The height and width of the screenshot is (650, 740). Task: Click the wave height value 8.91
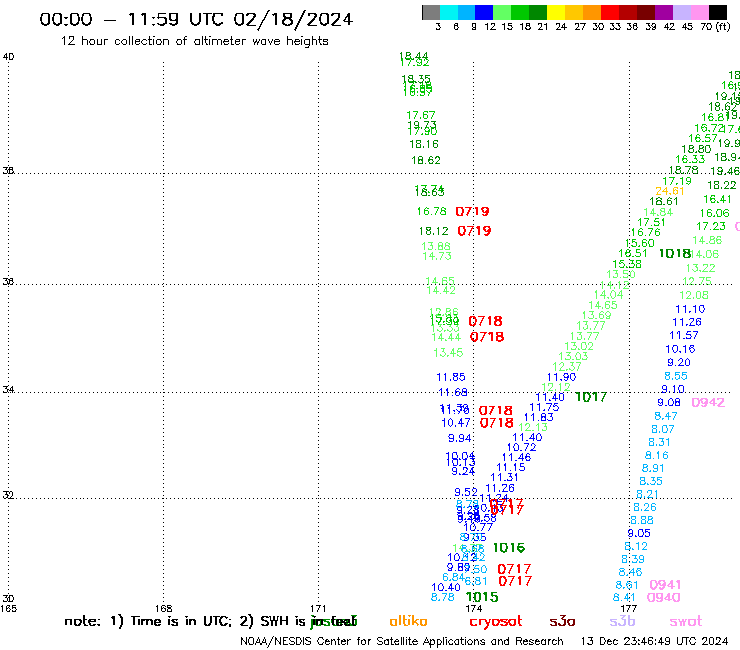pos(653,468)
